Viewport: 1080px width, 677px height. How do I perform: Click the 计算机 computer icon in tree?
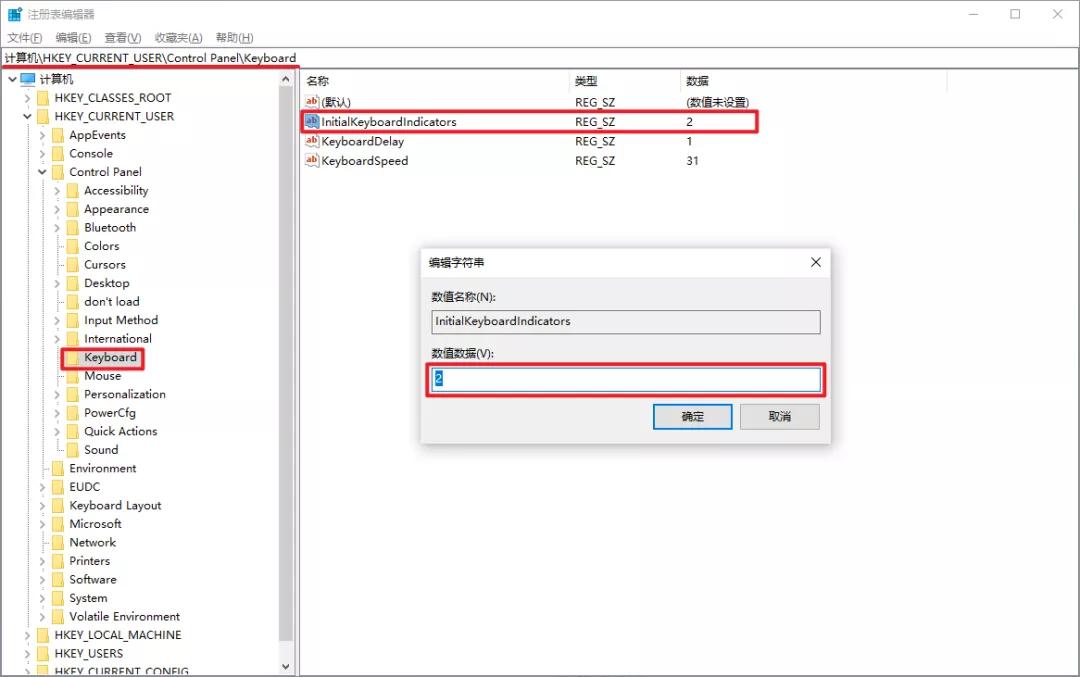[x=28, y=79]
